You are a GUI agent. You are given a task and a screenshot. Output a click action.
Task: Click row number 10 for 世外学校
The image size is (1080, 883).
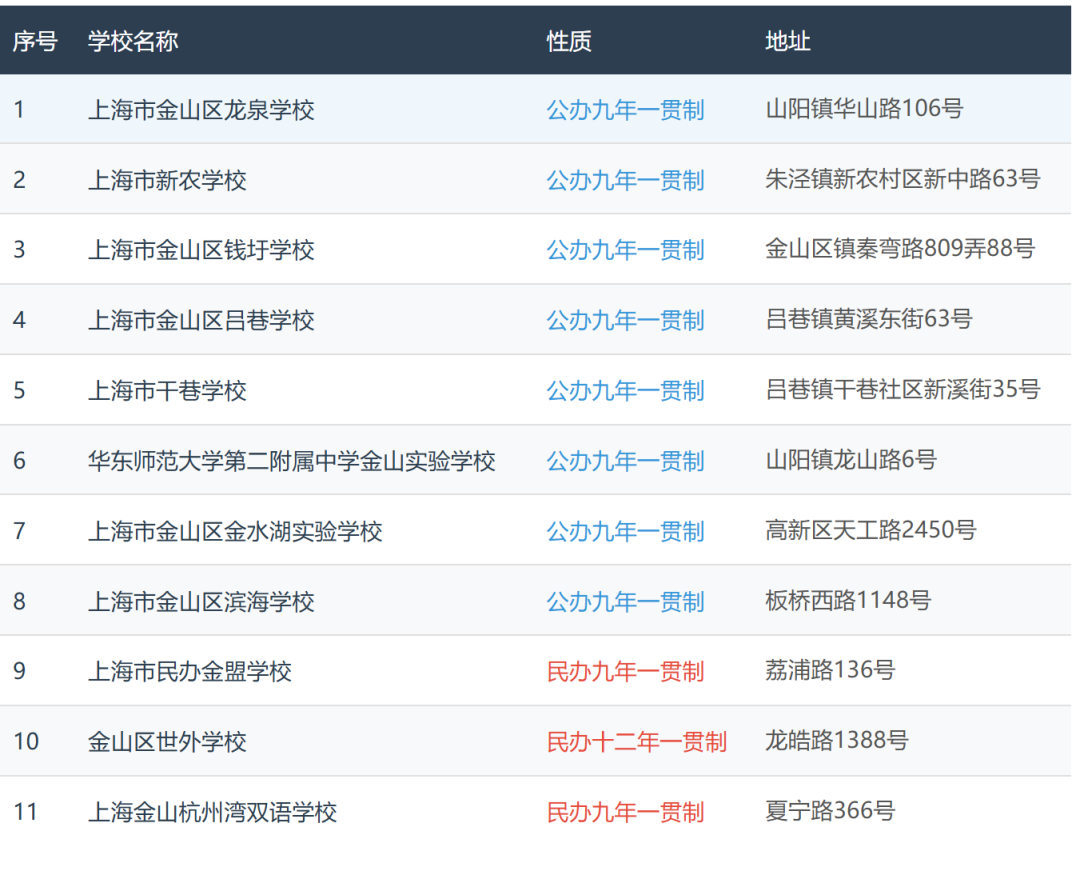pos(26,742)
